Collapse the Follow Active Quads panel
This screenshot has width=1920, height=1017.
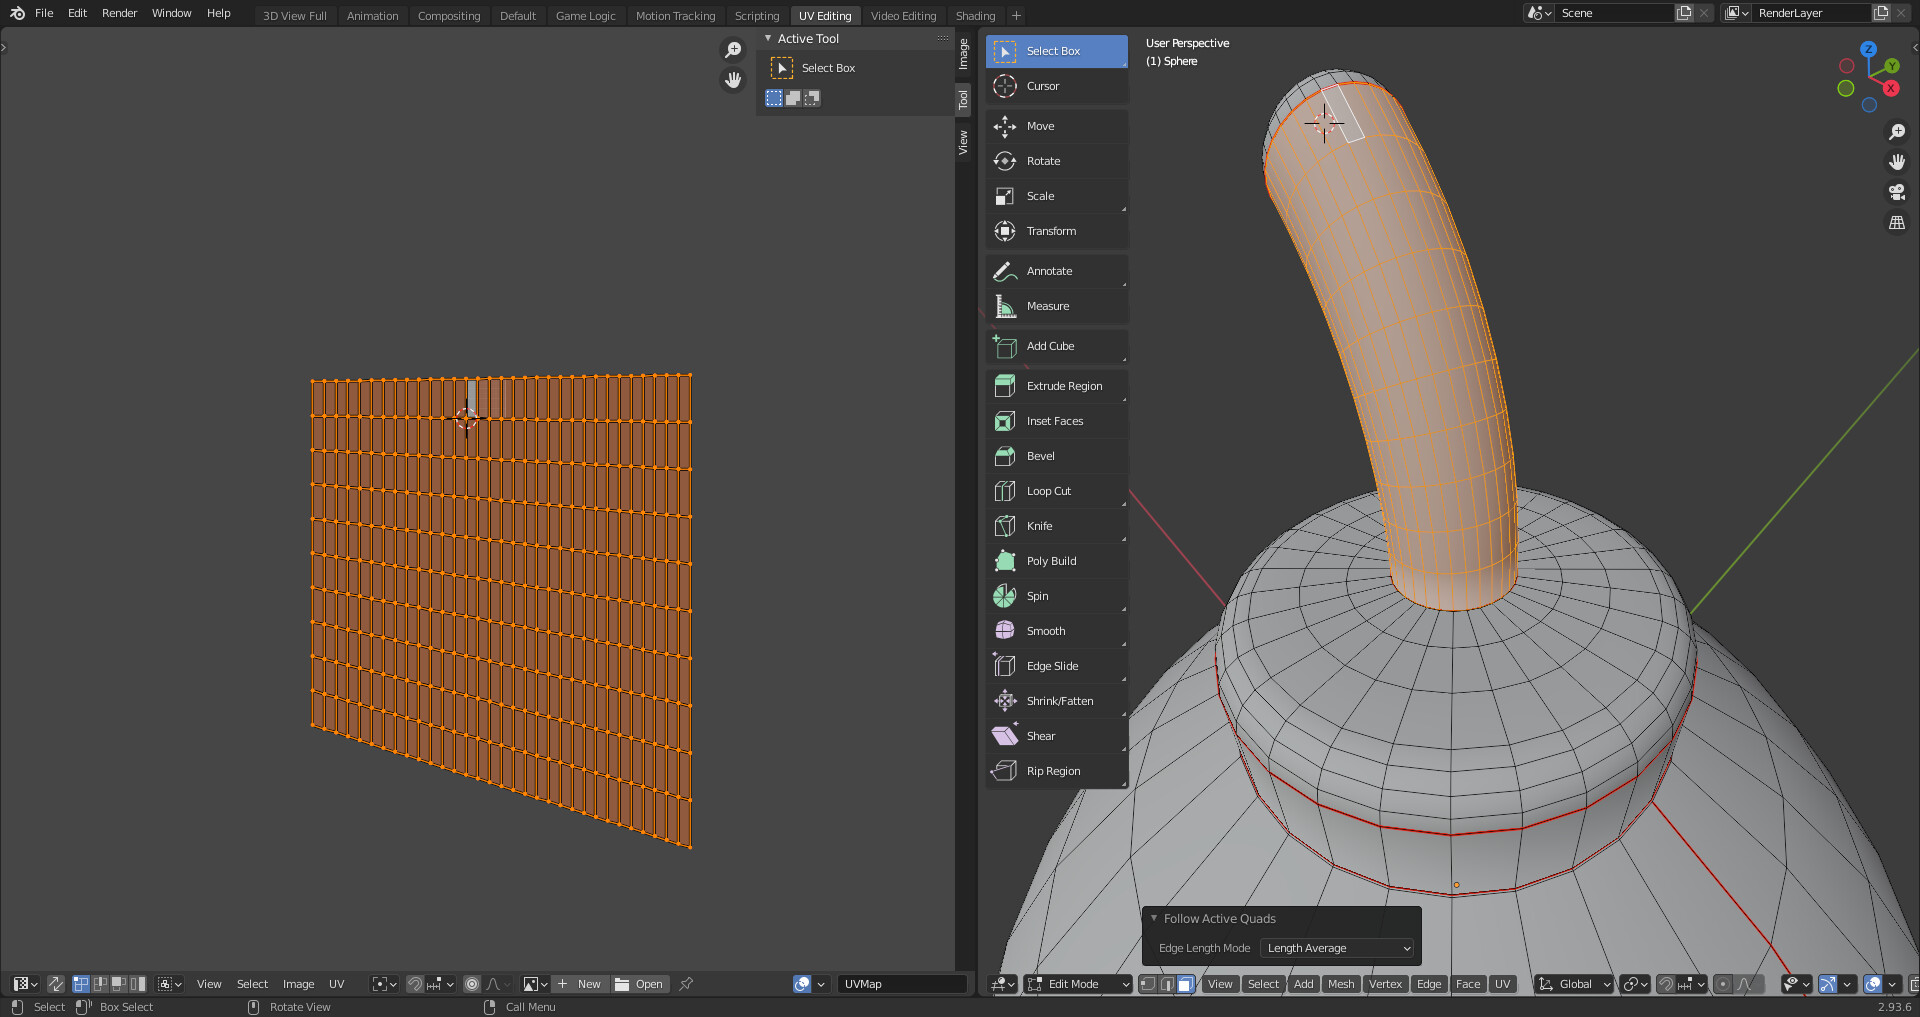point(1154,918)
